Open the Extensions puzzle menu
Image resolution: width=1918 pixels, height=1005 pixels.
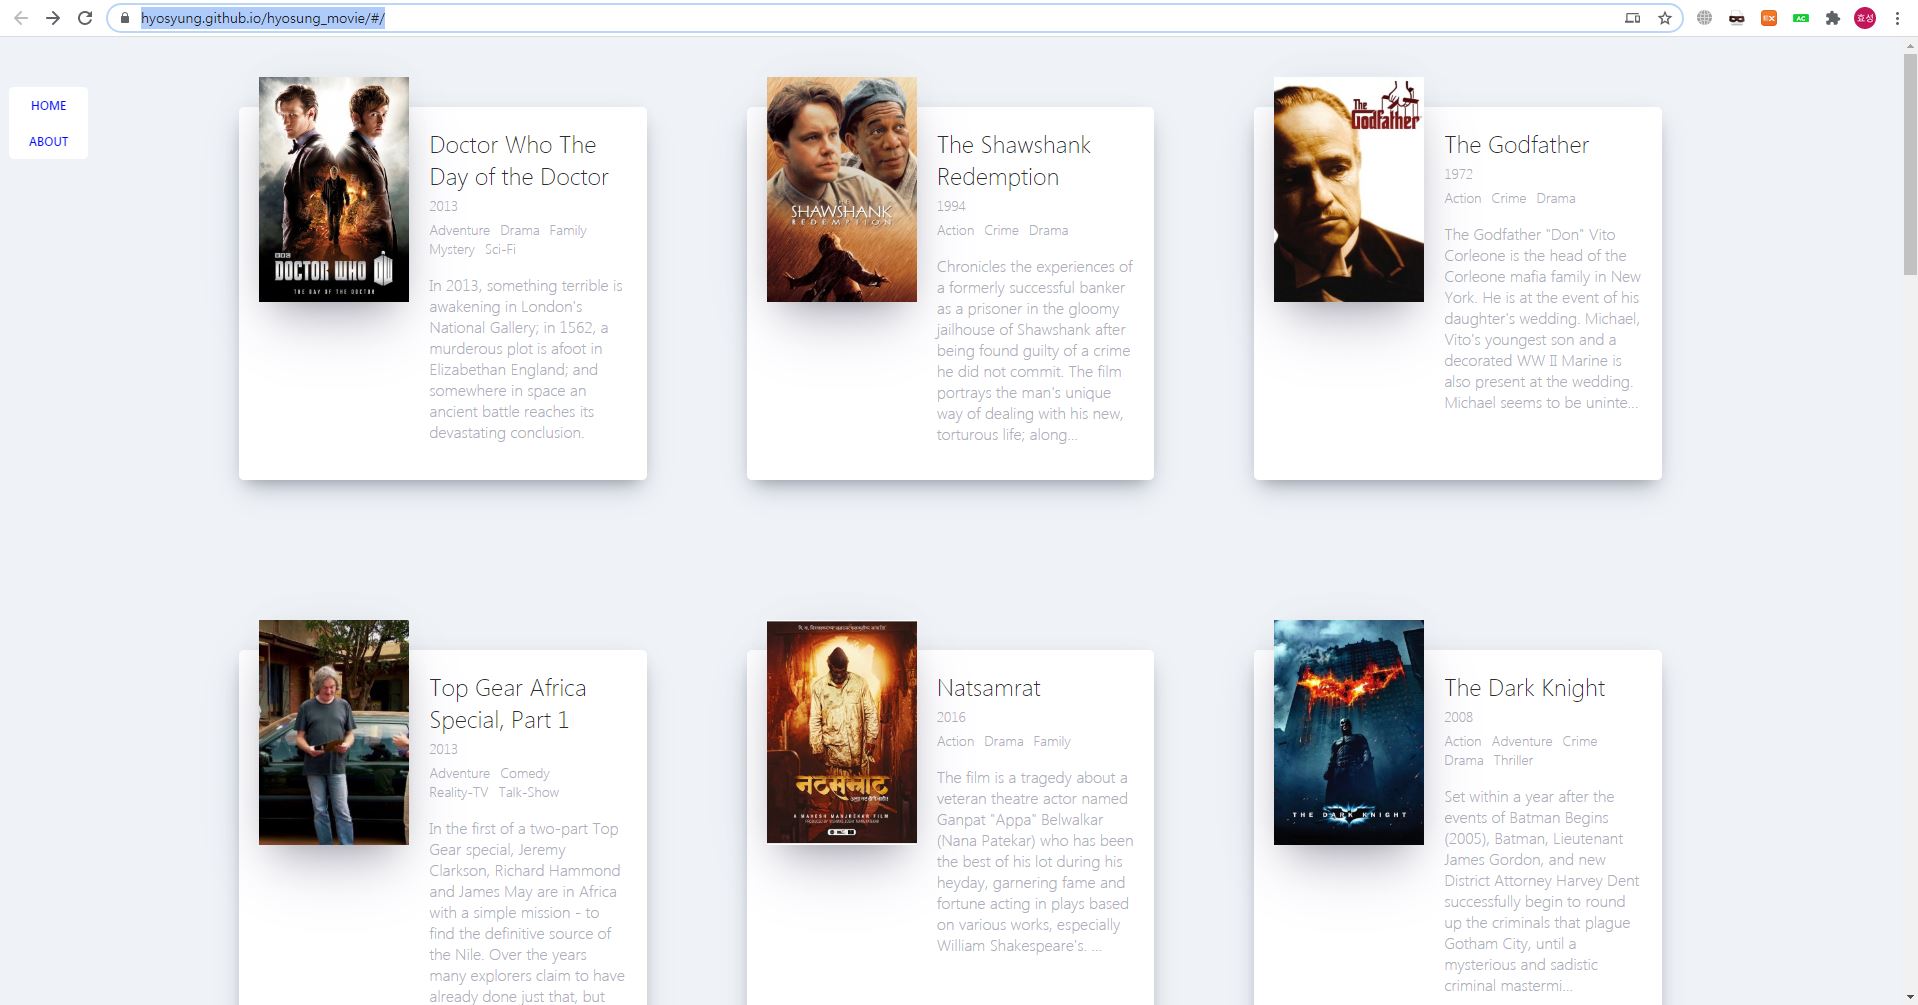[x=1833, y=18]
